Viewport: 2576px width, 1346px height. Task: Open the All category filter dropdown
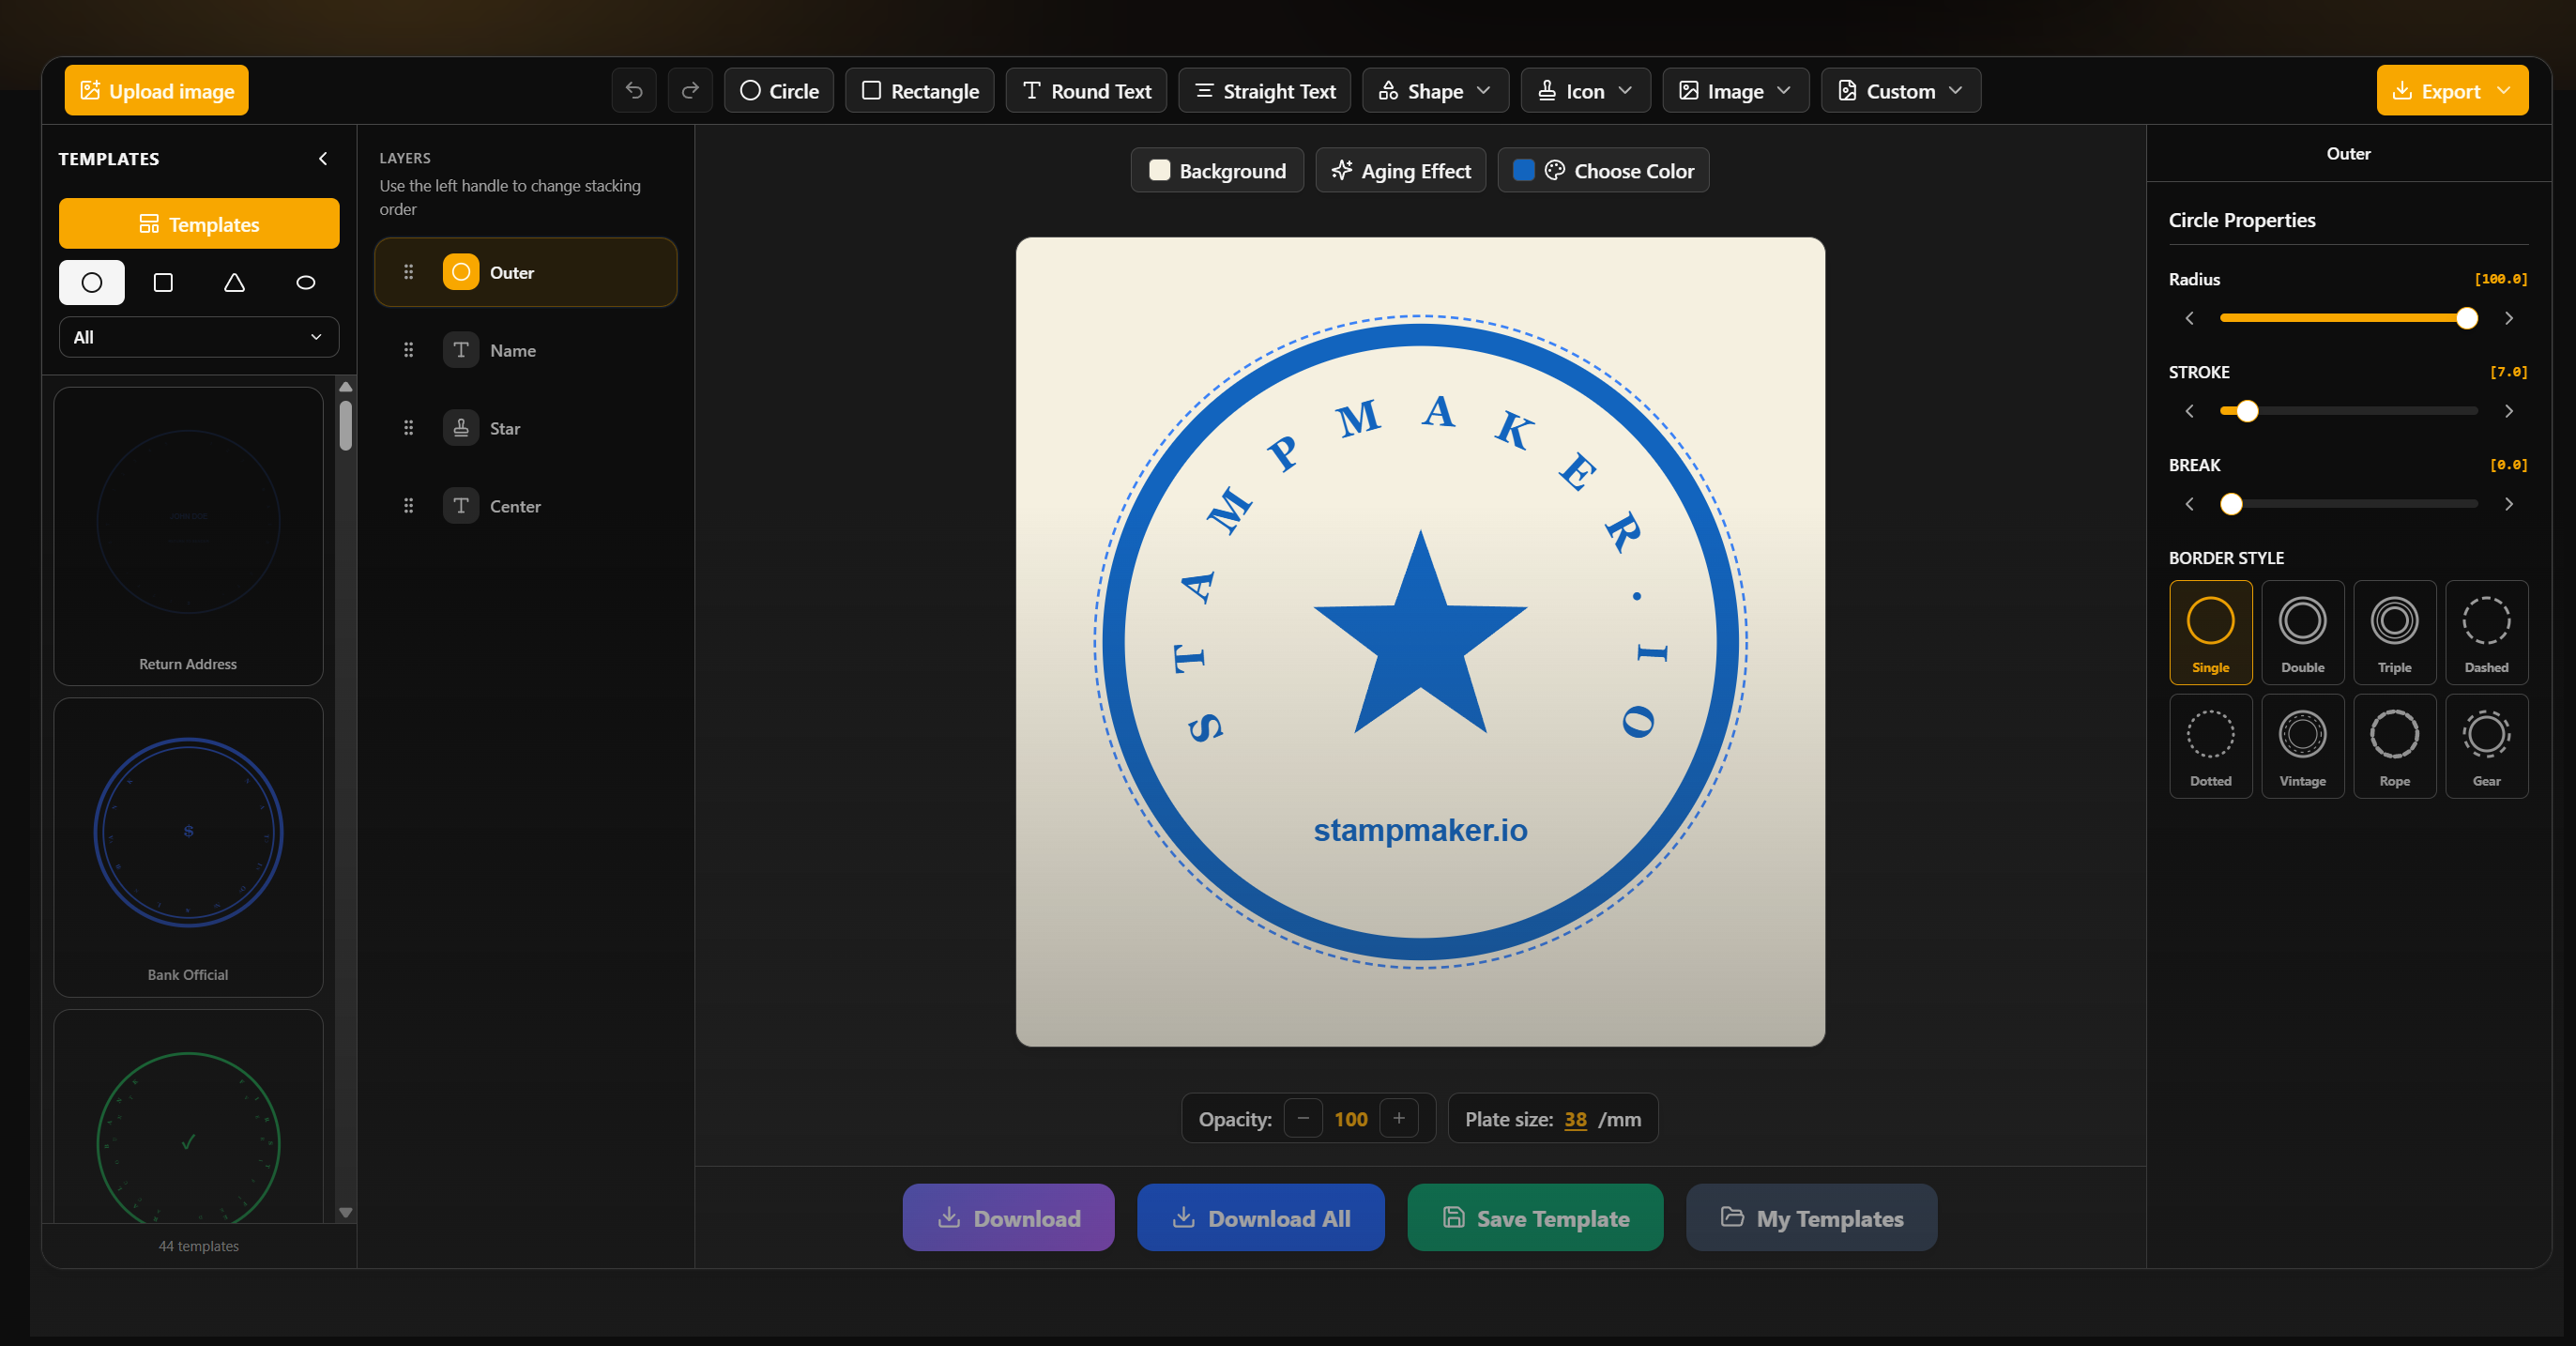[x=198, y=337]
